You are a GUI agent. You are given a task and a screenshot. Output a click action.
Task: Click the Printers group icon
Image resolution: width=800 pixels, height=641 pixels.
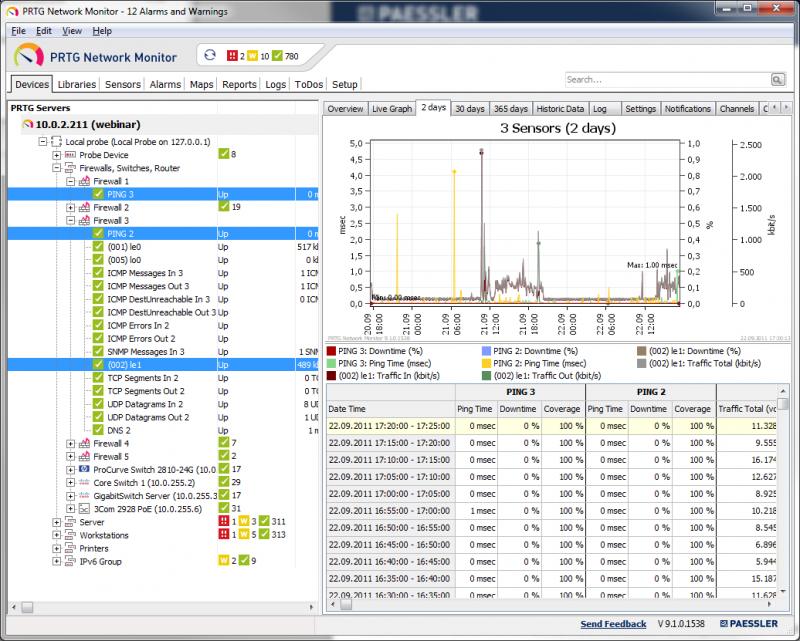[x=70, y=548]
